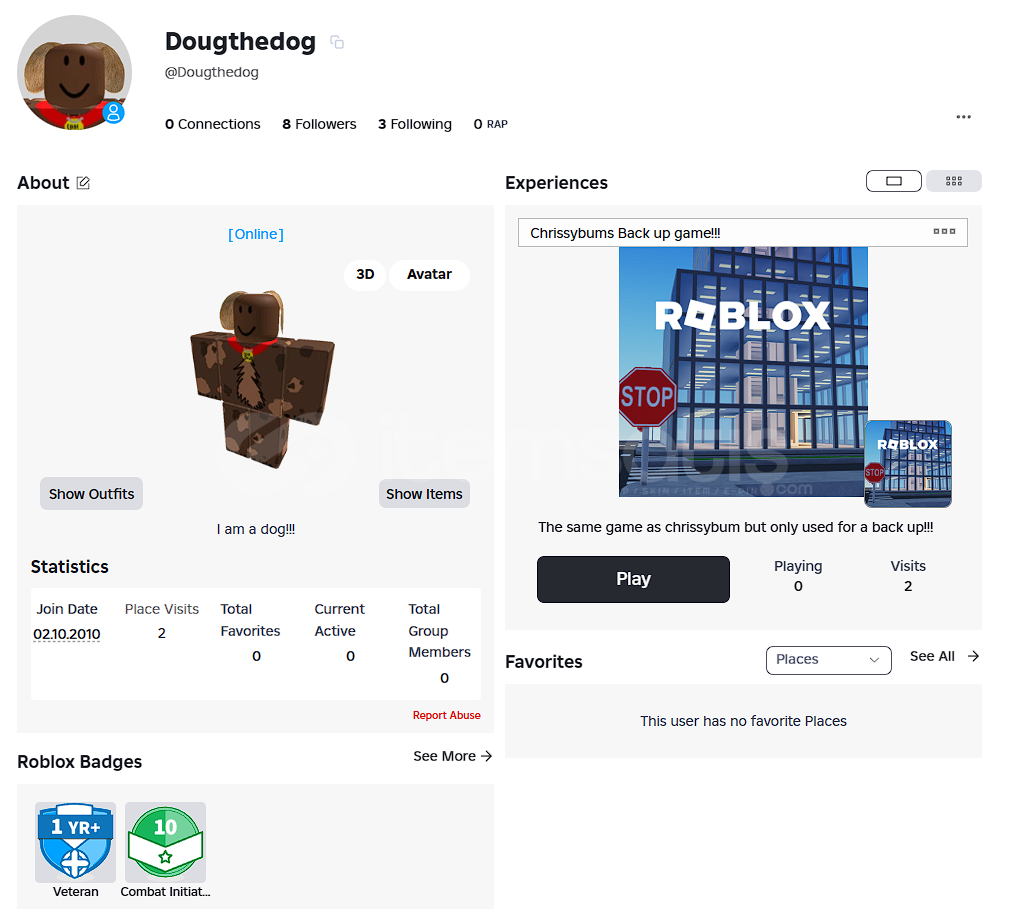Screen dimensions: 1028x909
Task: Click the Report Abuse link
Action: 446,716
